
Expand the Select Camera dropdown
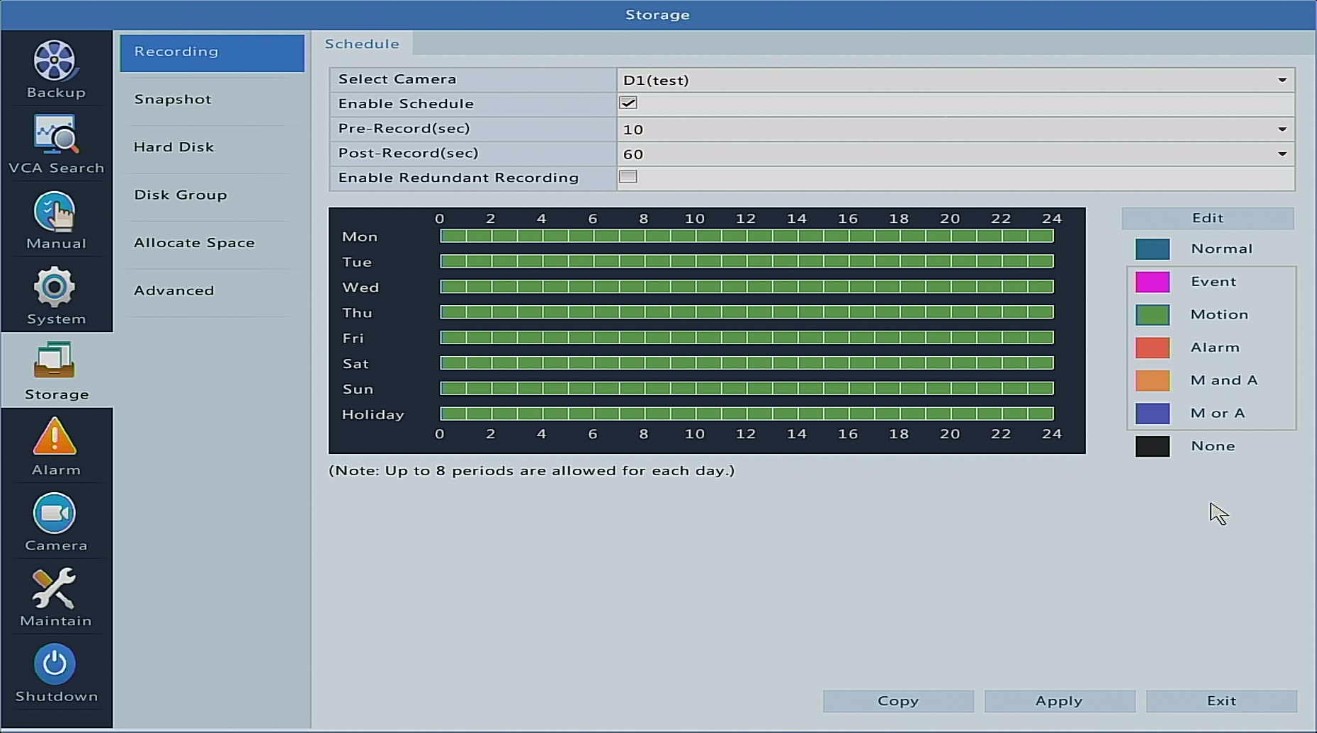click(1281, 80)
